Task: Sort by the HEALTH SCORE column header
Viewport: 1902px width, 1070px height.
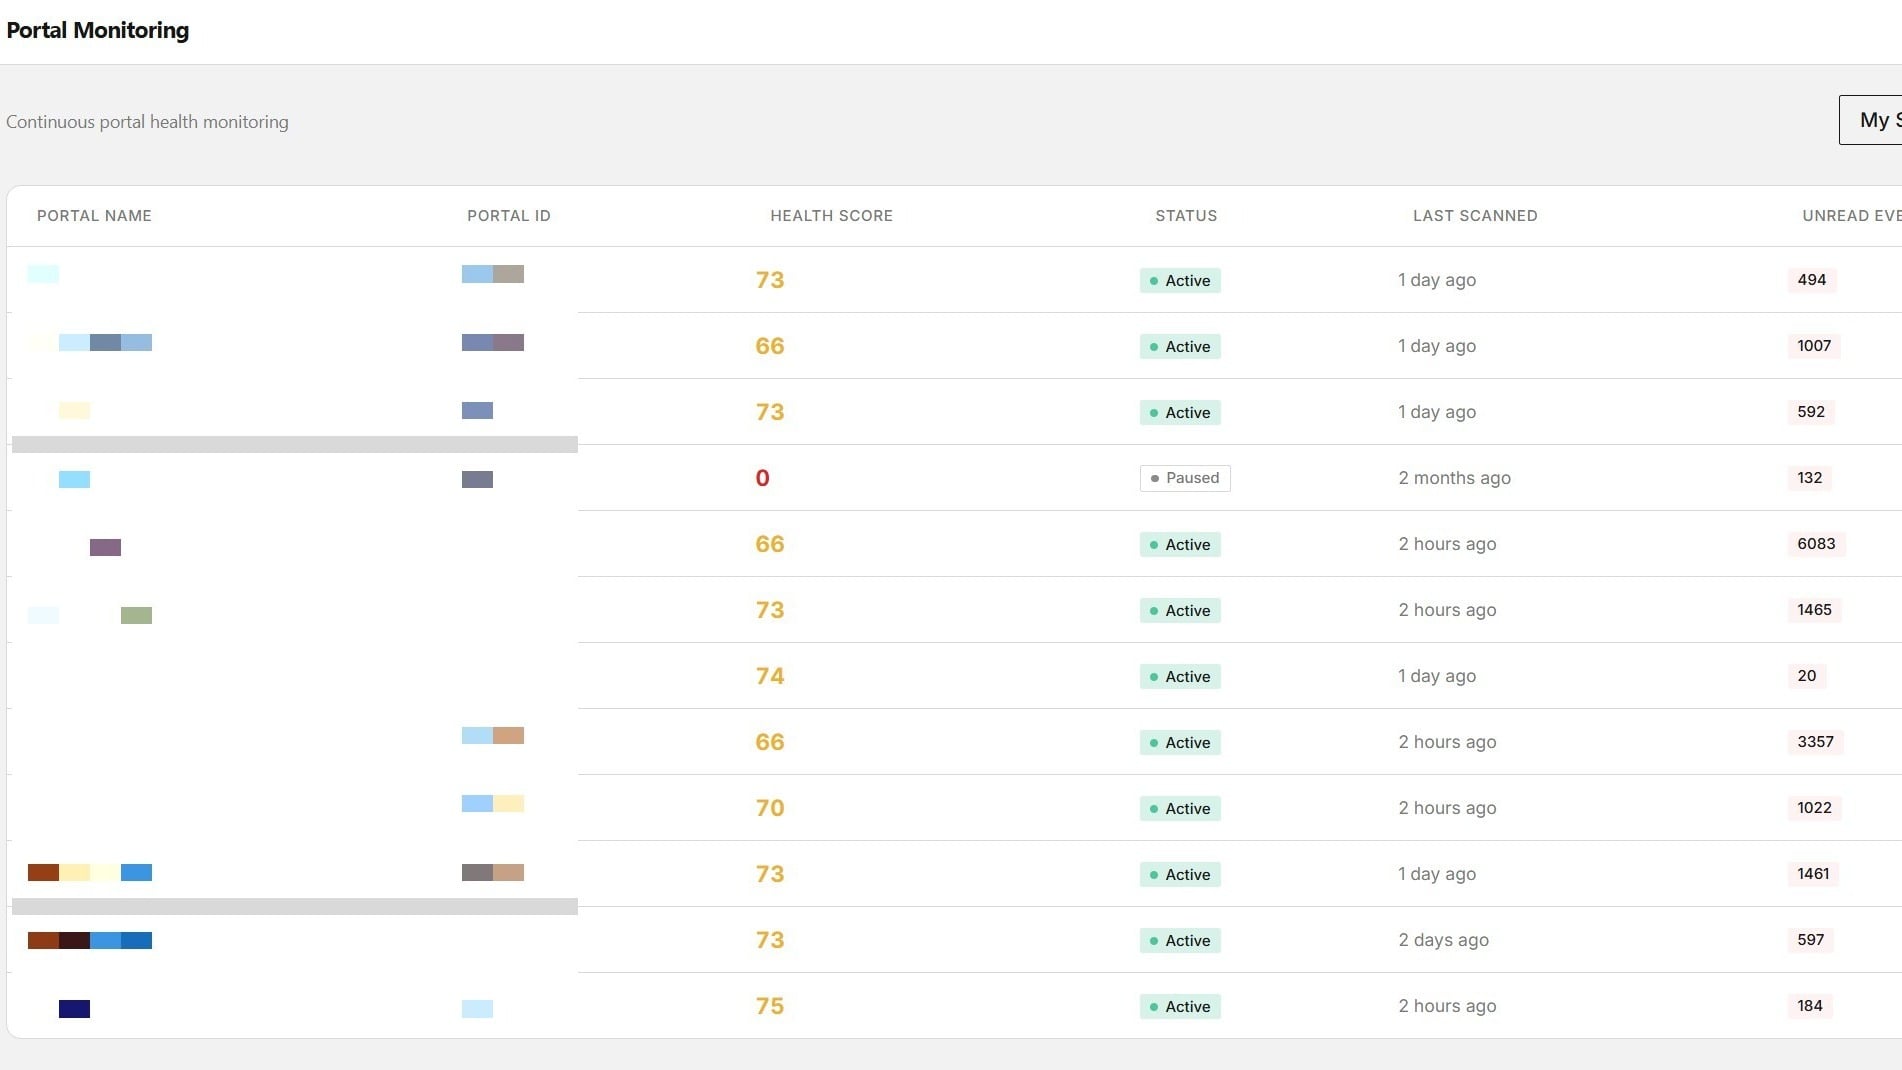Action: [x=831, y=216]
